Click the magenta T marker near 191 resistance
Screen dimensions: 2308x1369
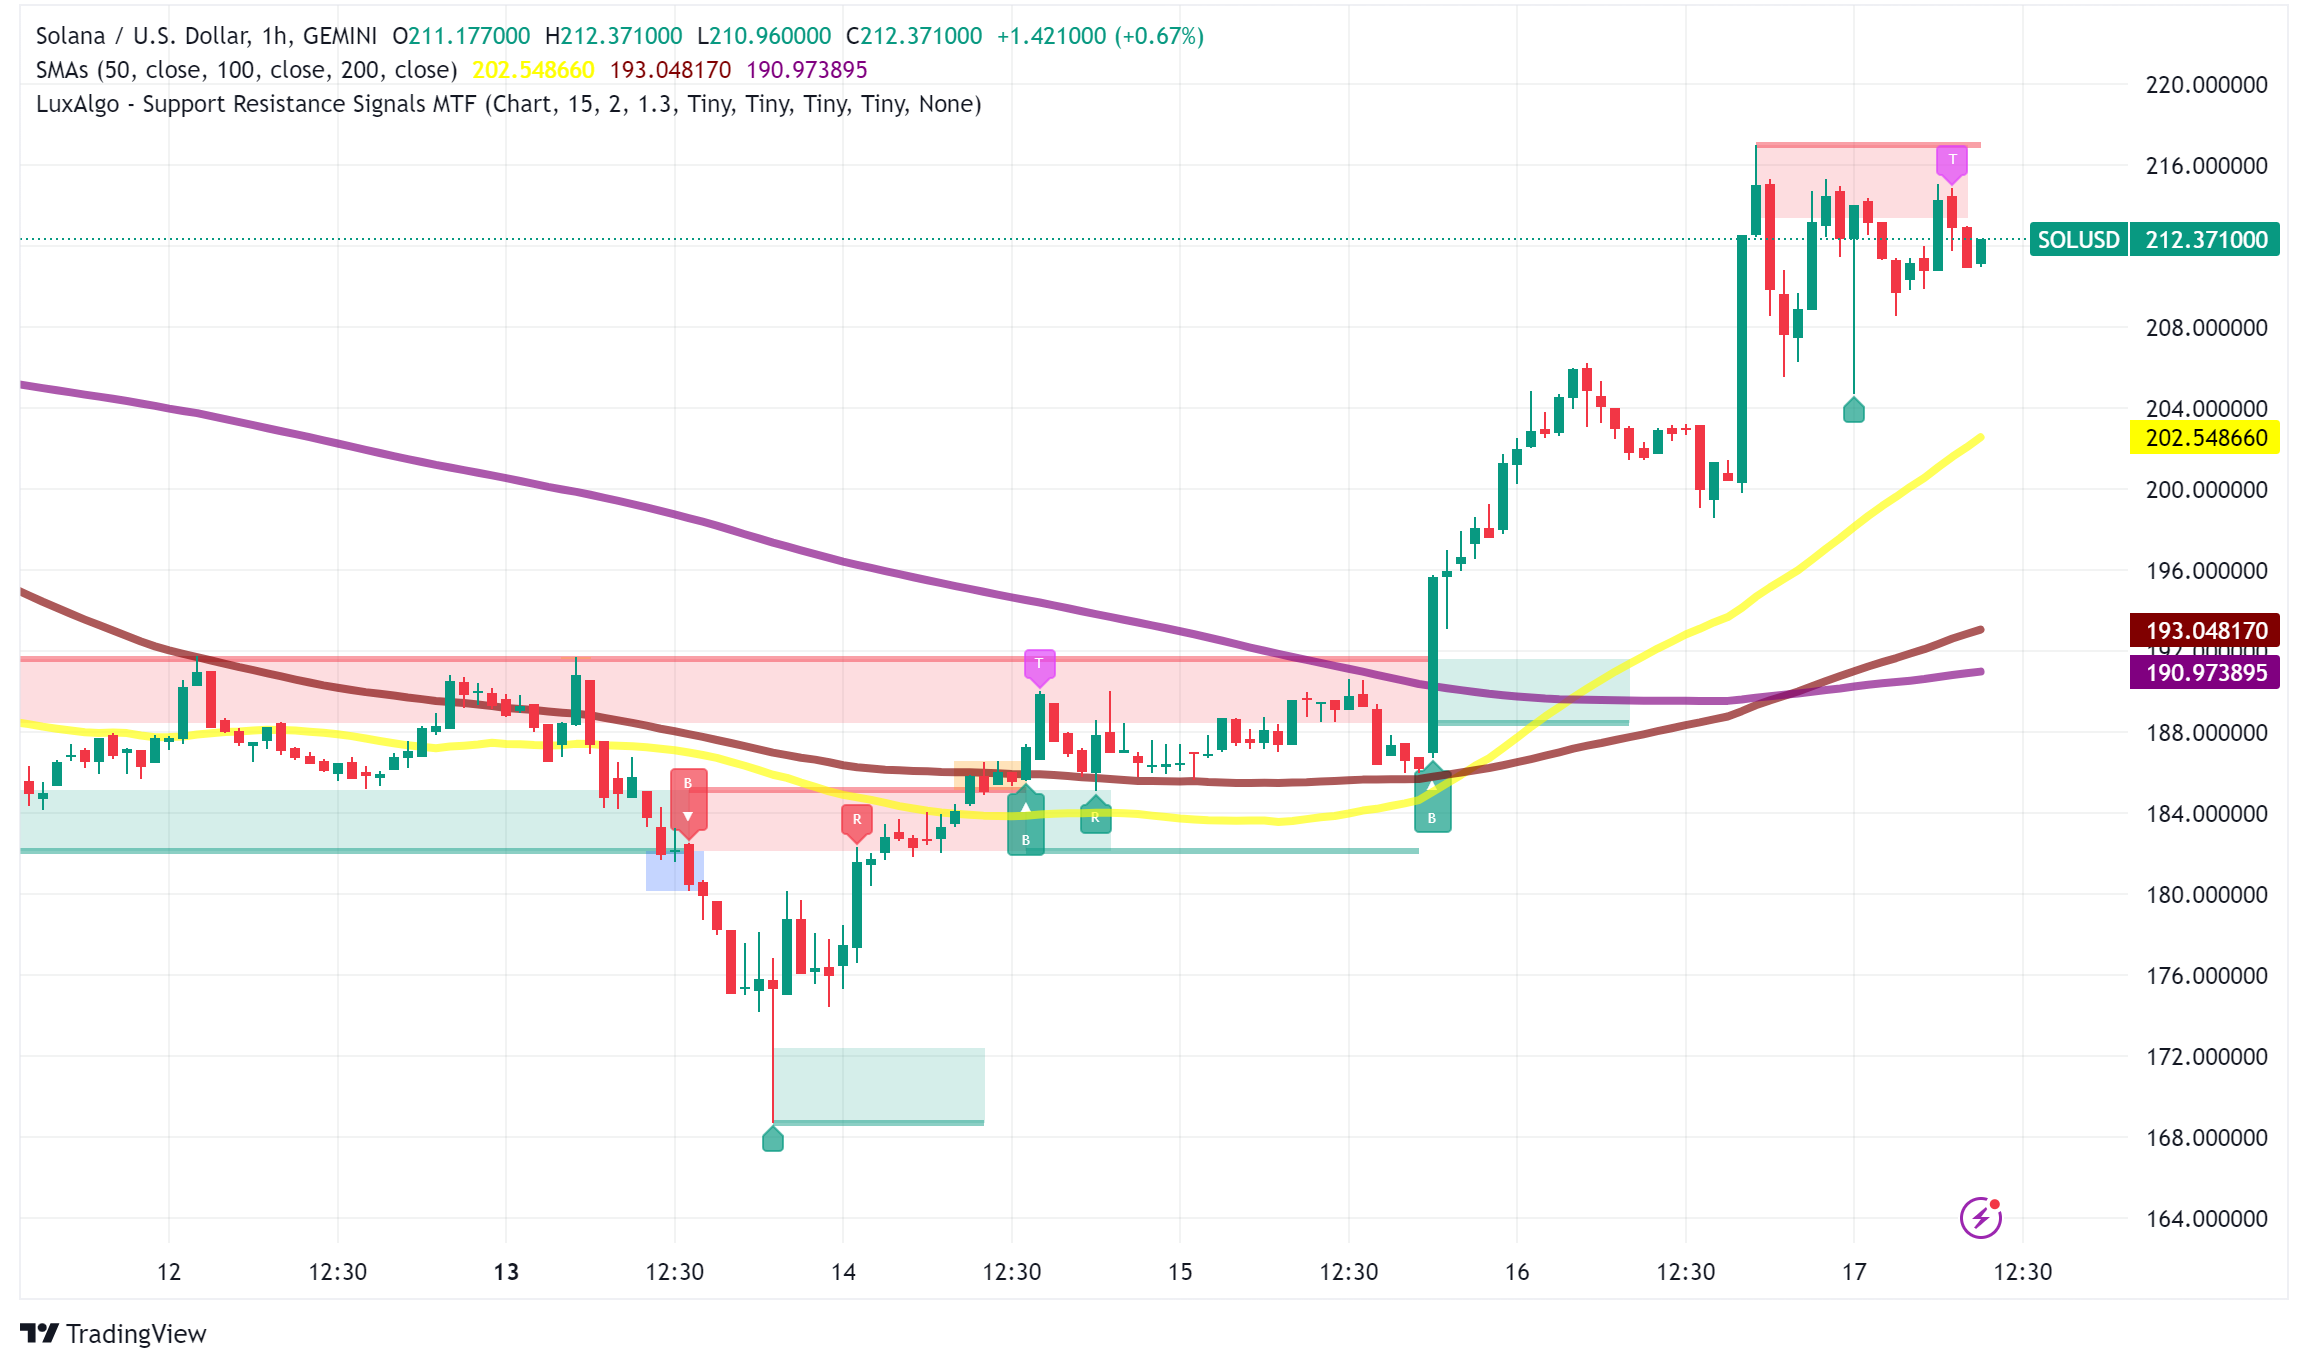(x=1040, y=667)
